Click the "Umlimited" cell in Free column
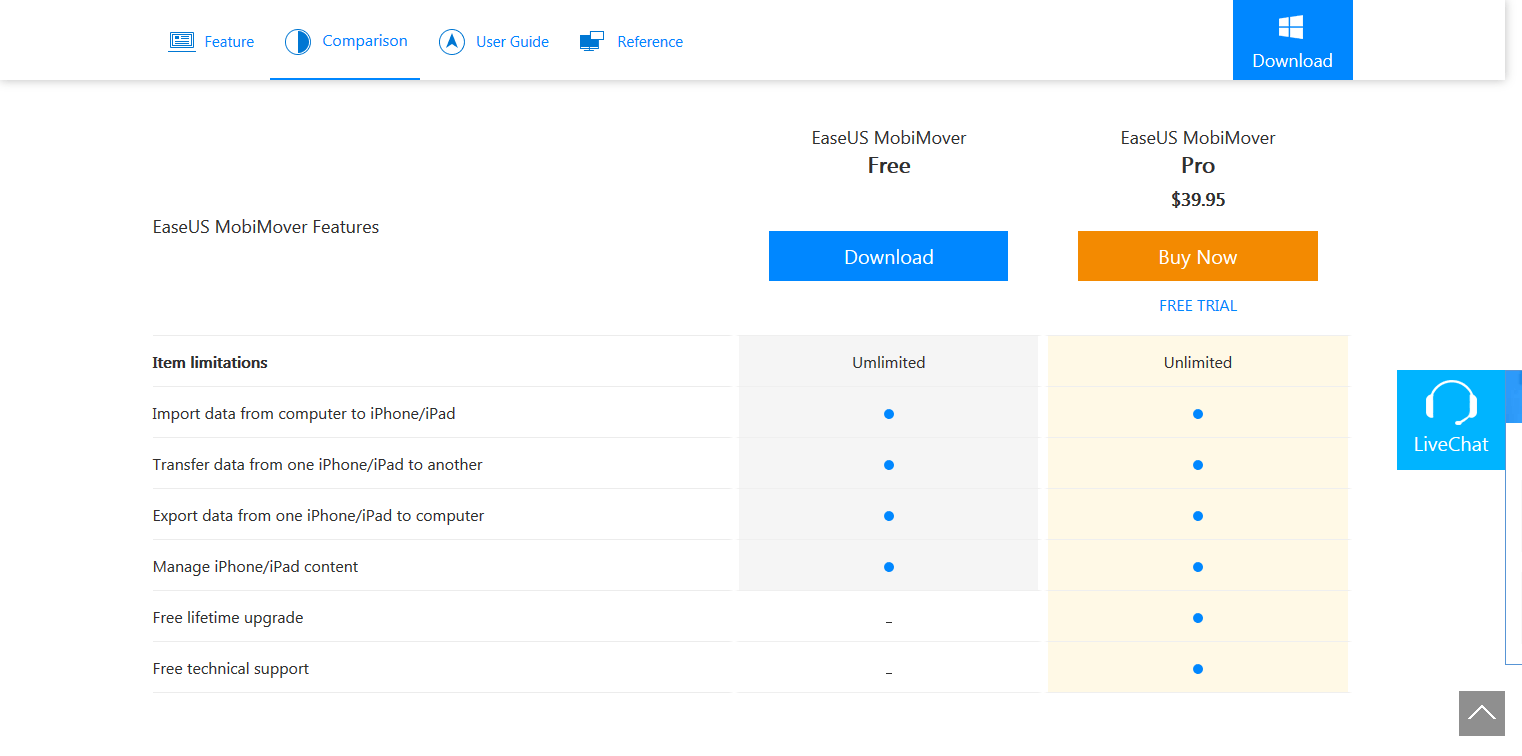The width and height of the screenshot is (1522, 756). click(889, 362)
